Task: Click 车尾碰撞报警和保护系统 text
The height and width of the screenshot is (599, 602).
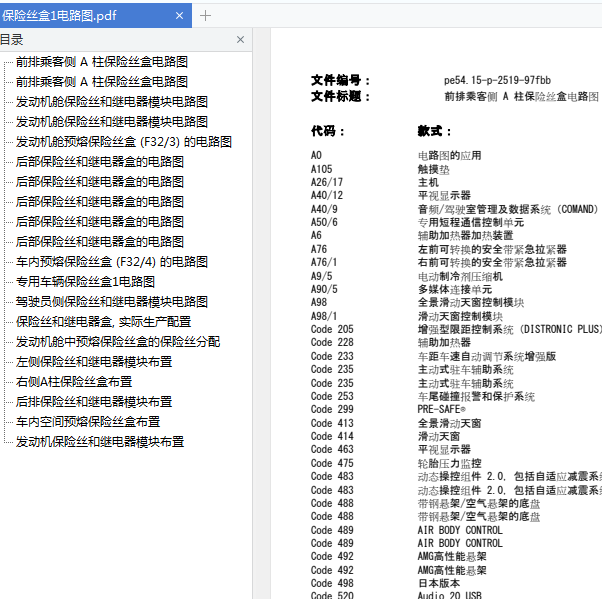Action: pyautogui.click(x=476, y=397)
